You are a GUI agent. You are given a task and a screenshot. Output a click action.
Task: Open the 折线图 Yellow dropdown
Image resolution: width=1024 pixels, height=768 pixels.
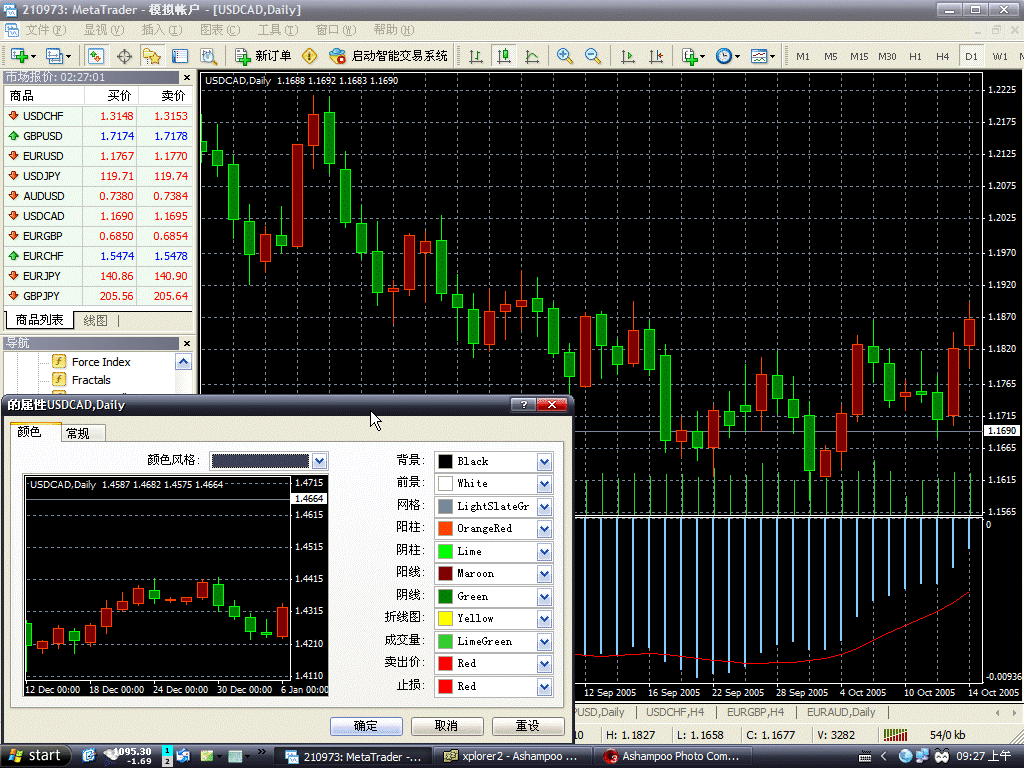click(545, 619)
